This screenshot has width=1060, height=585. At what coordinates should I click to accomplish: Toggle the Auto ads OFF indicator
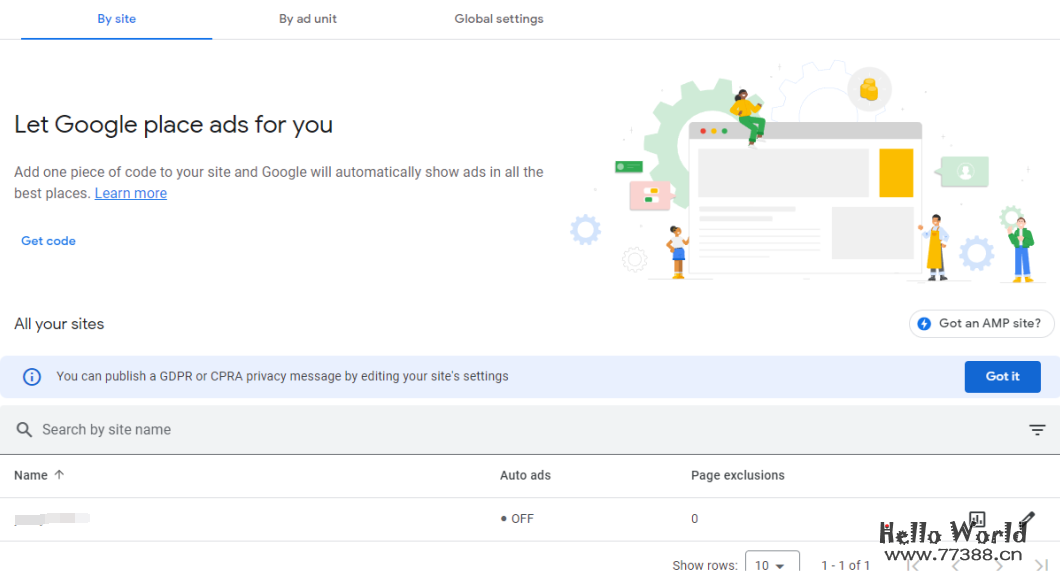coord(517,518)
